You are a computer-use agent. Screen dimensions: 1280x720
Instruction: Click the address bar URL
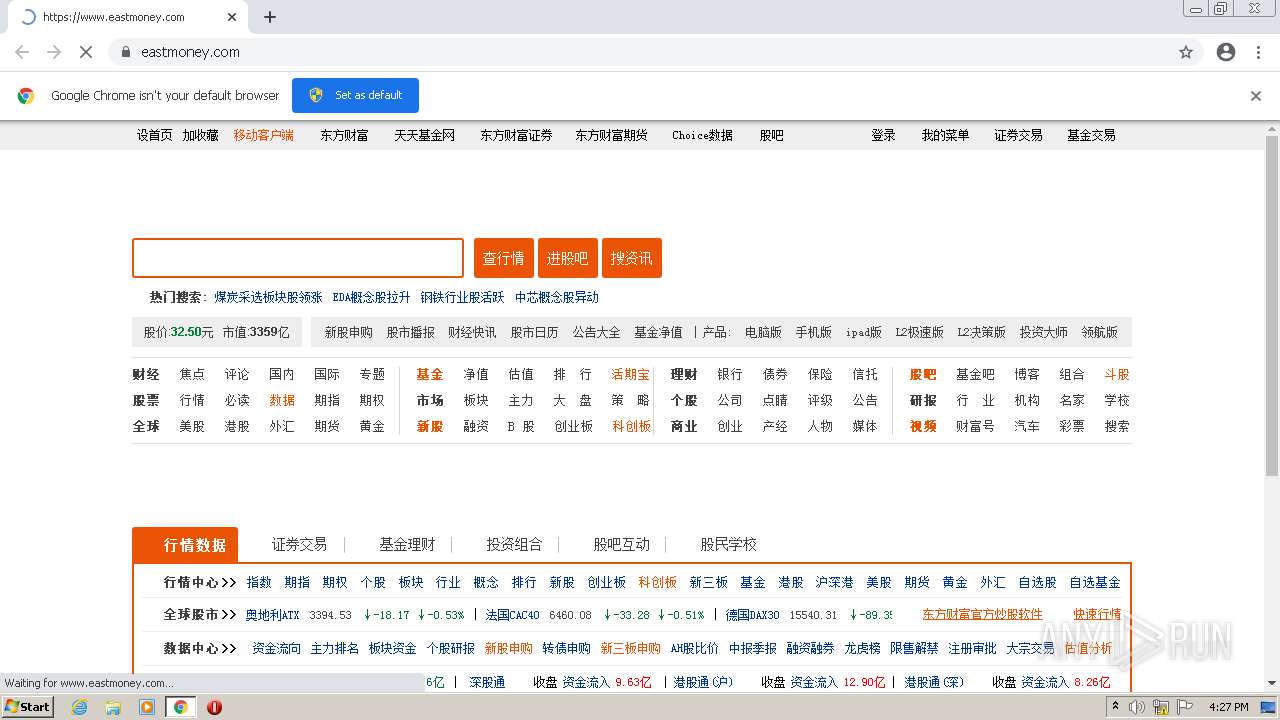[190, 52]
